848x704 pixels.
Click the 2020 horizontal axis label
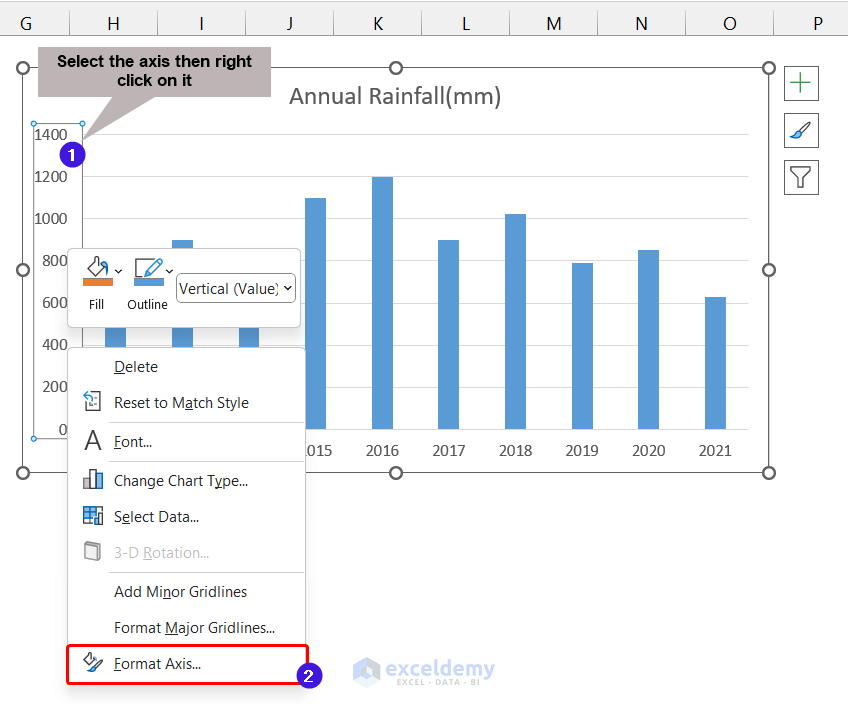point(648,450)
